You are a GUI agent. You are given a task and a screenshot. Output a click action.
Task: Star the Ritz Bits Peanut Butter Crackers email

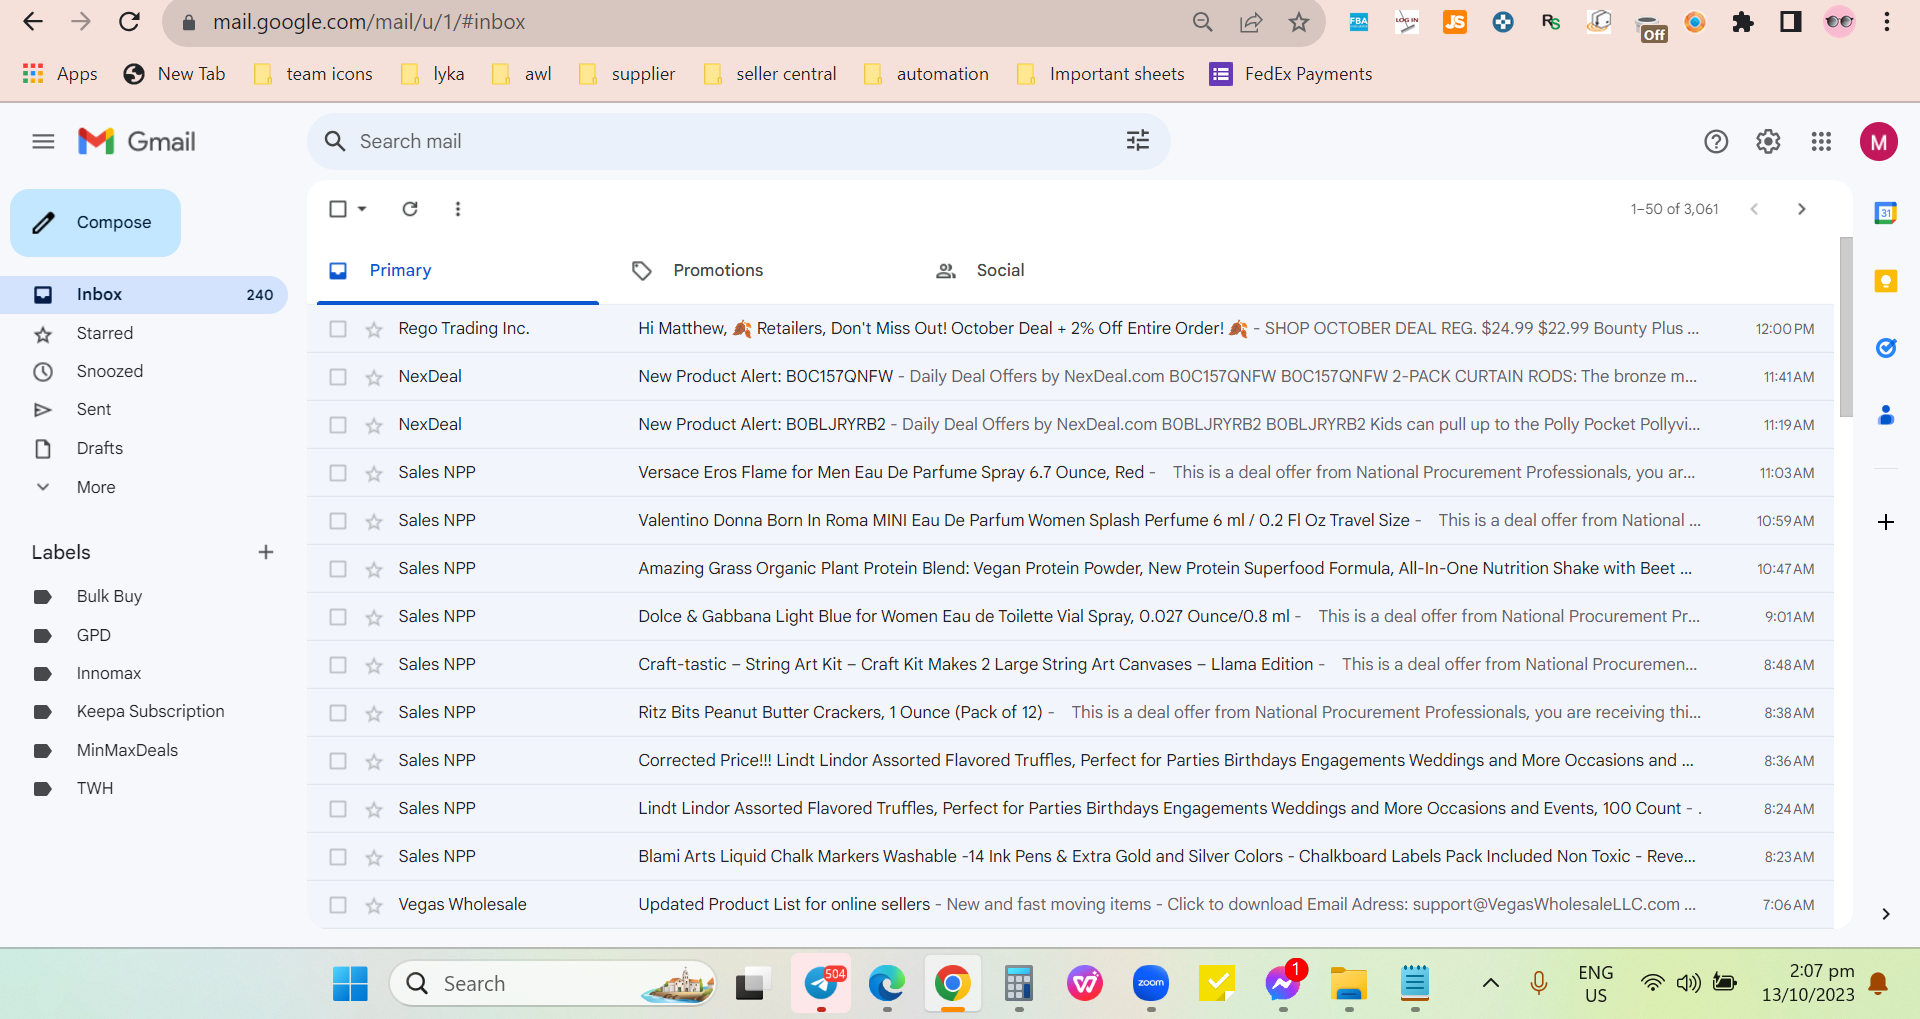[374, 713]
